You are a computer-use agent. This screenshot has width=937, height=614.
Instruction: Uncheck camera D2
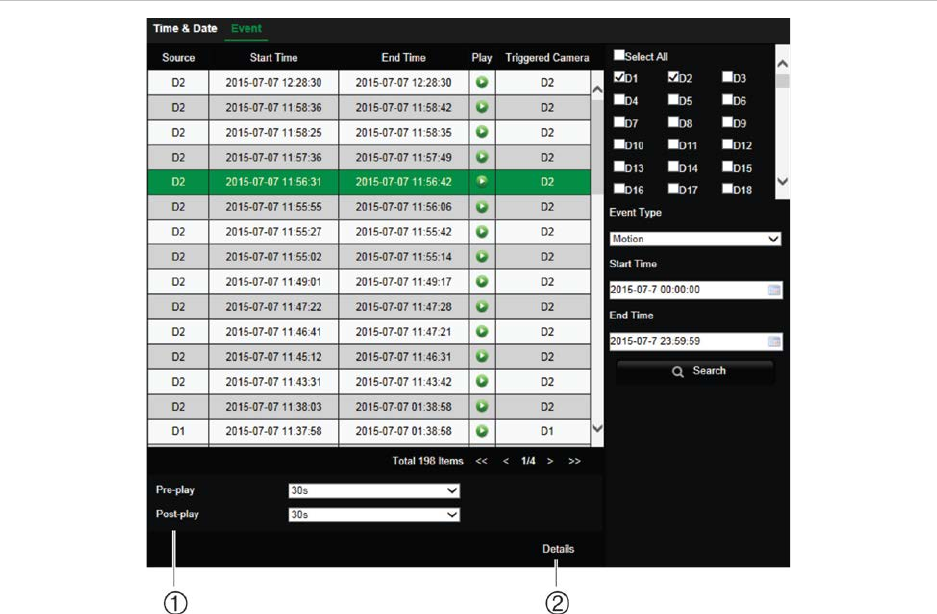(x=673, y=77)
